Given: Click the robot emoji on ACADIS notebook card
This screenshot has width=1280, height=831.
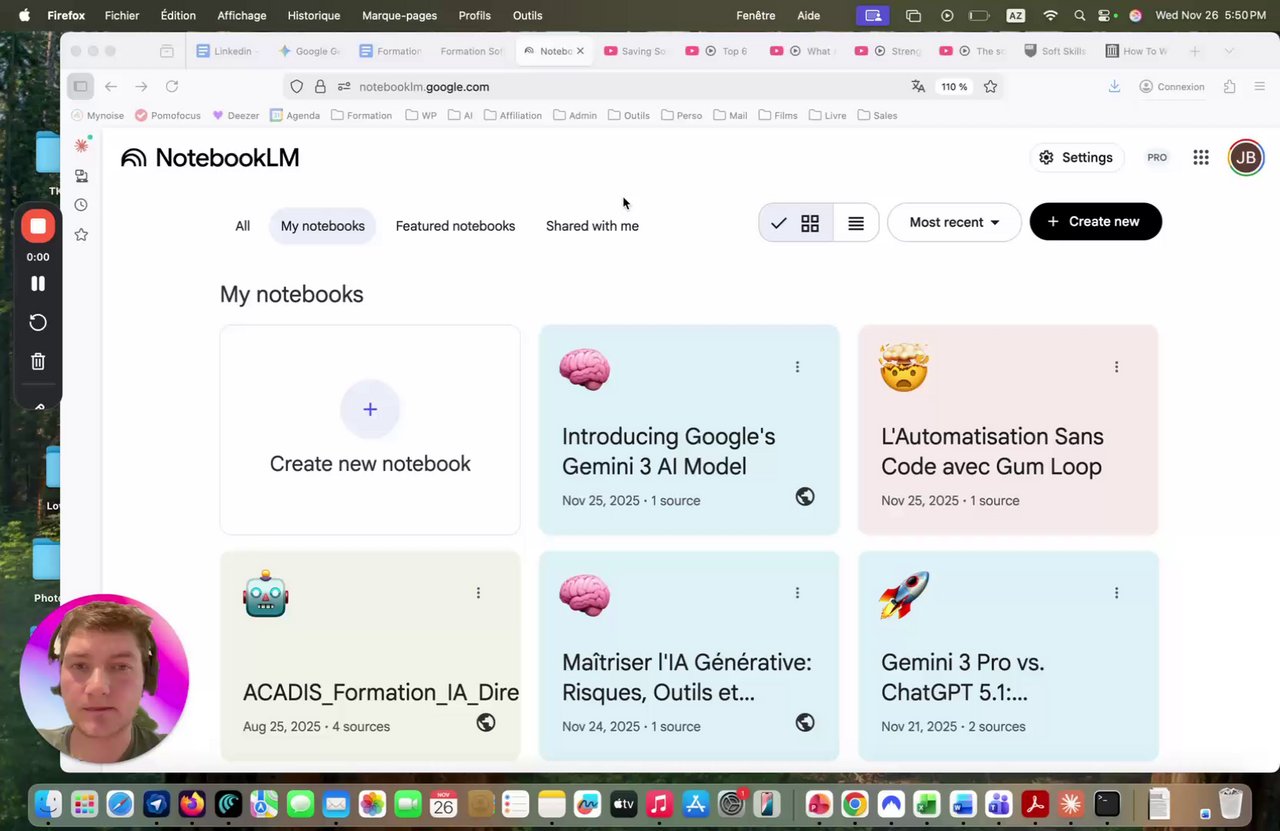Looking at the screenshot, I should point(266,594).
